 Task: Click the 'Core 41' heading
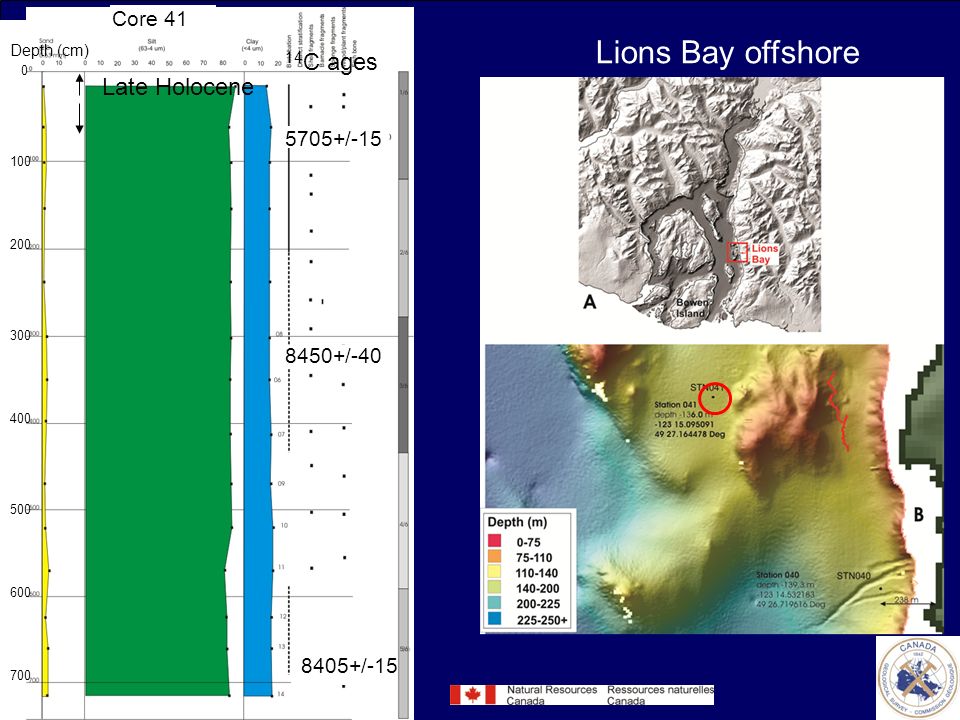[149, 19]
